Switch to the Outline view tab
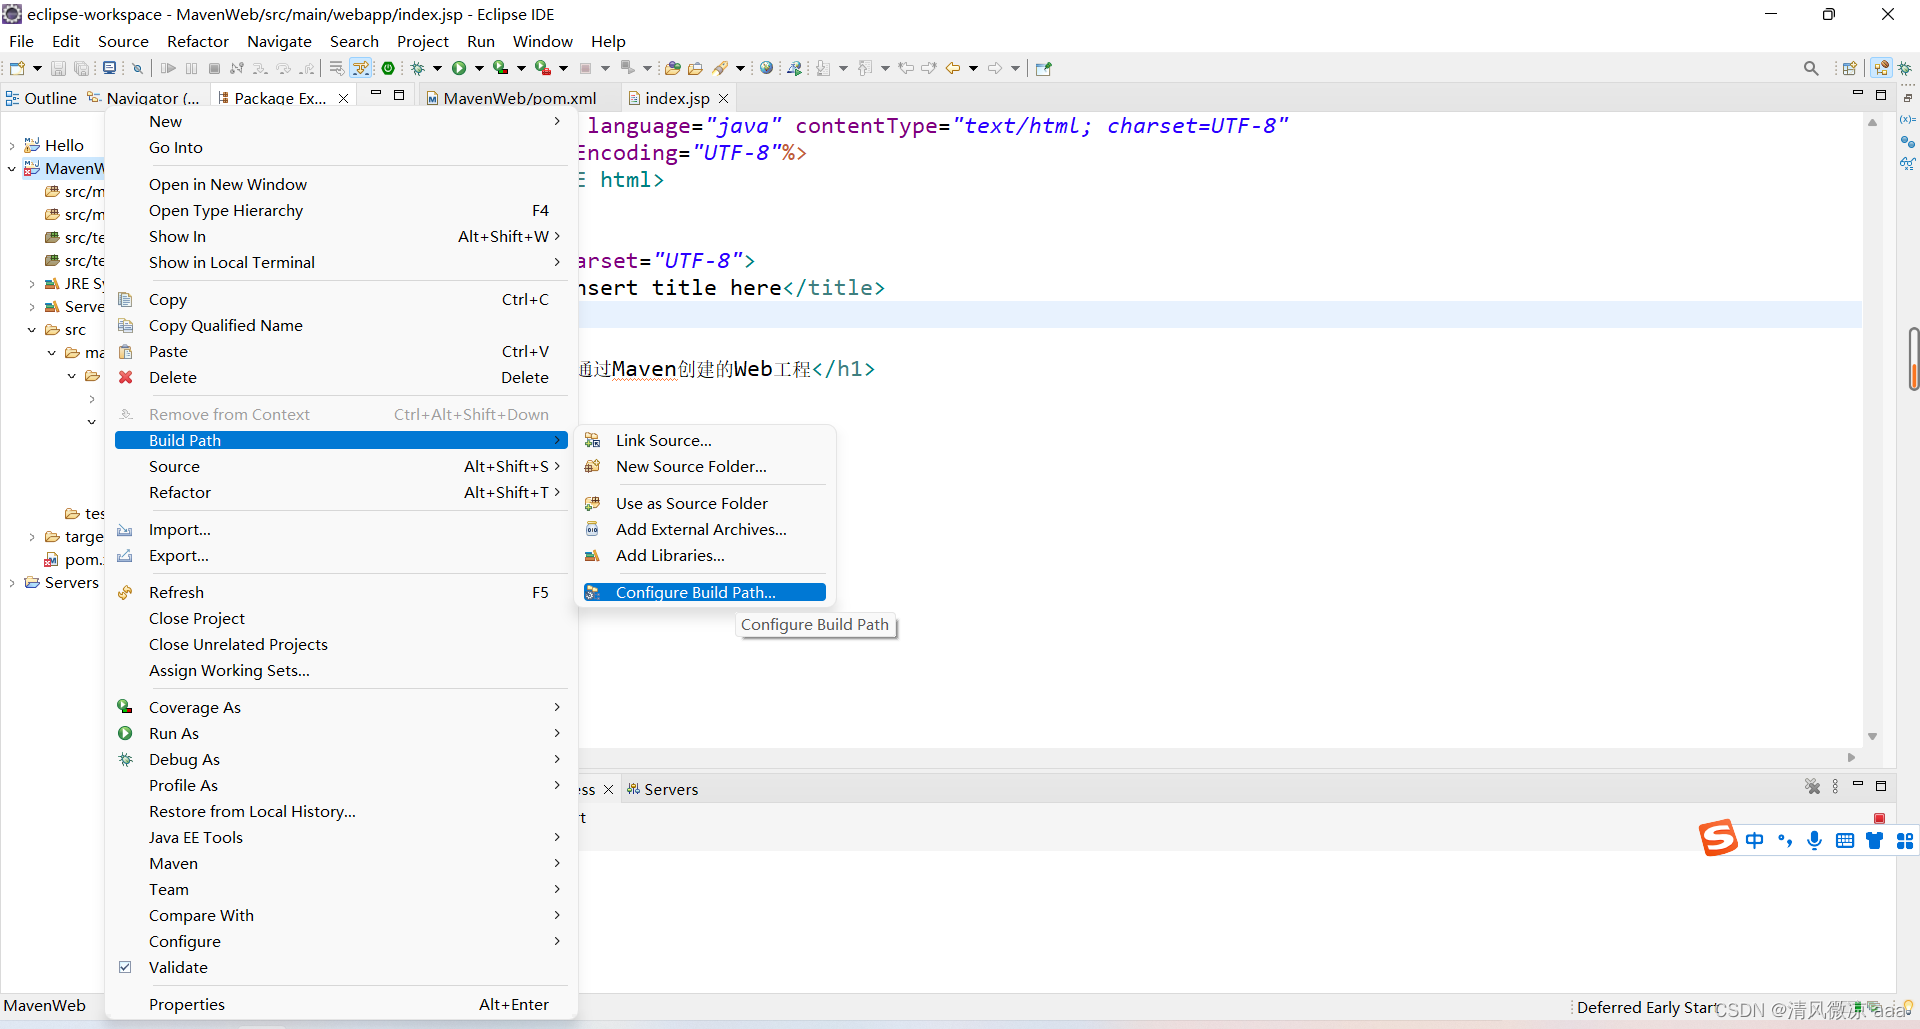Screen dimensions: 1920x1029 point(41,98)
